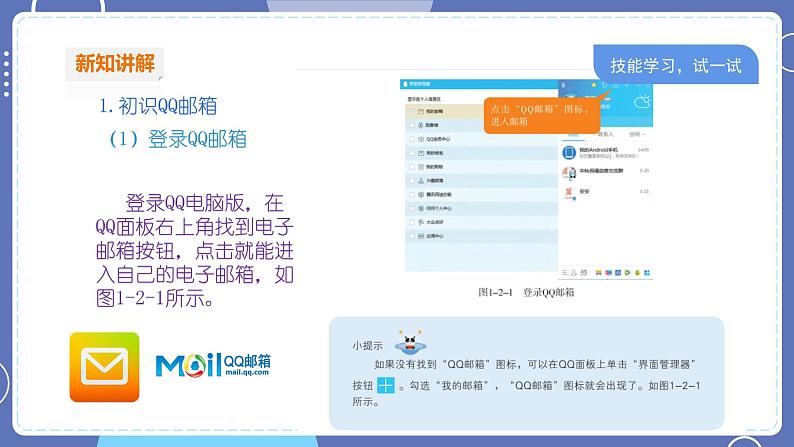This screenshot has height=447, width=794.
Task: Click the Mail QQ邮箱 mail.qq.com logo
Action: (x=214, y=365)
